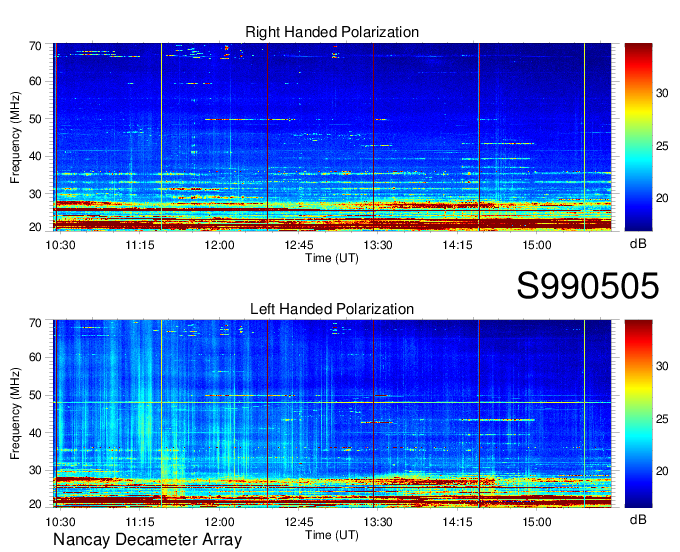
Task: Click the 12:00 time tick under Left Handed plot
Action: click(219, 522)
